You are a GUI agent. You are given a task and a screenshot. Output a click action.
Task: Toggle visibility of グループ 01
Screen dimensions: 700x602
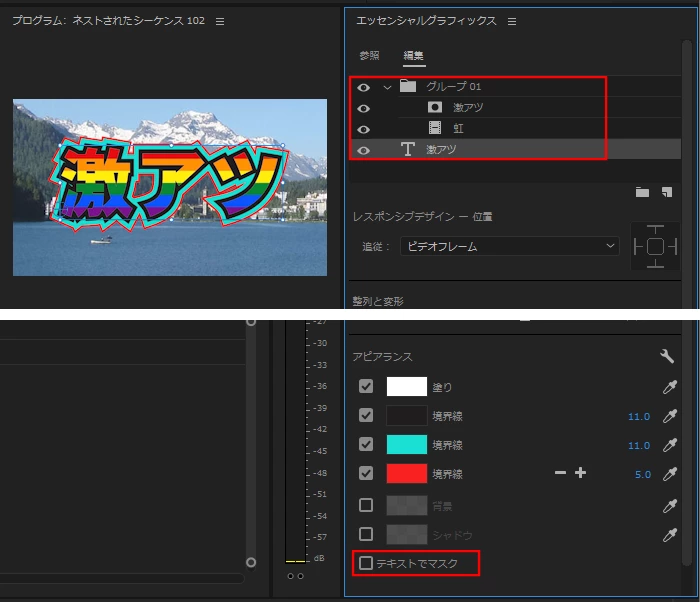point(363,87)
